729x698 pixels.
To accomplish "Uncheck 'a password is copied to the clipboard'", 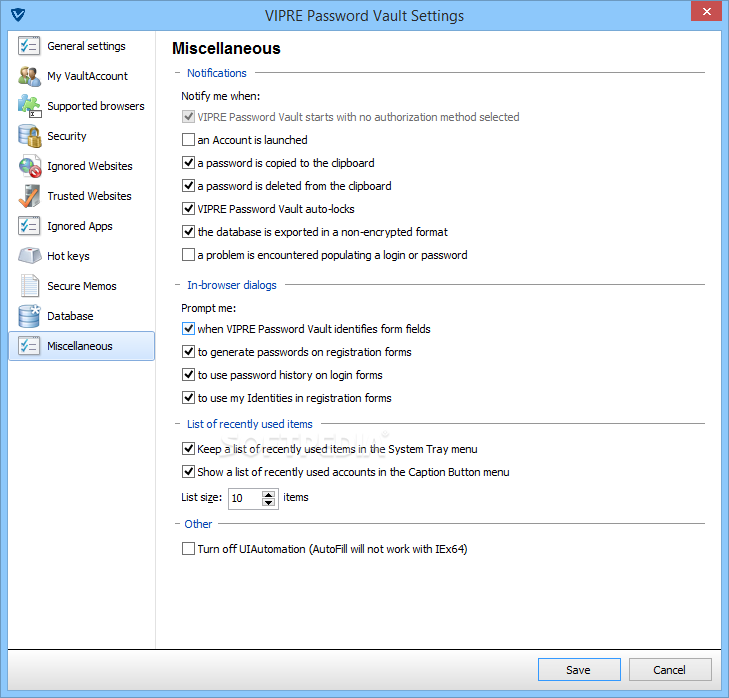I will (188, 163).
